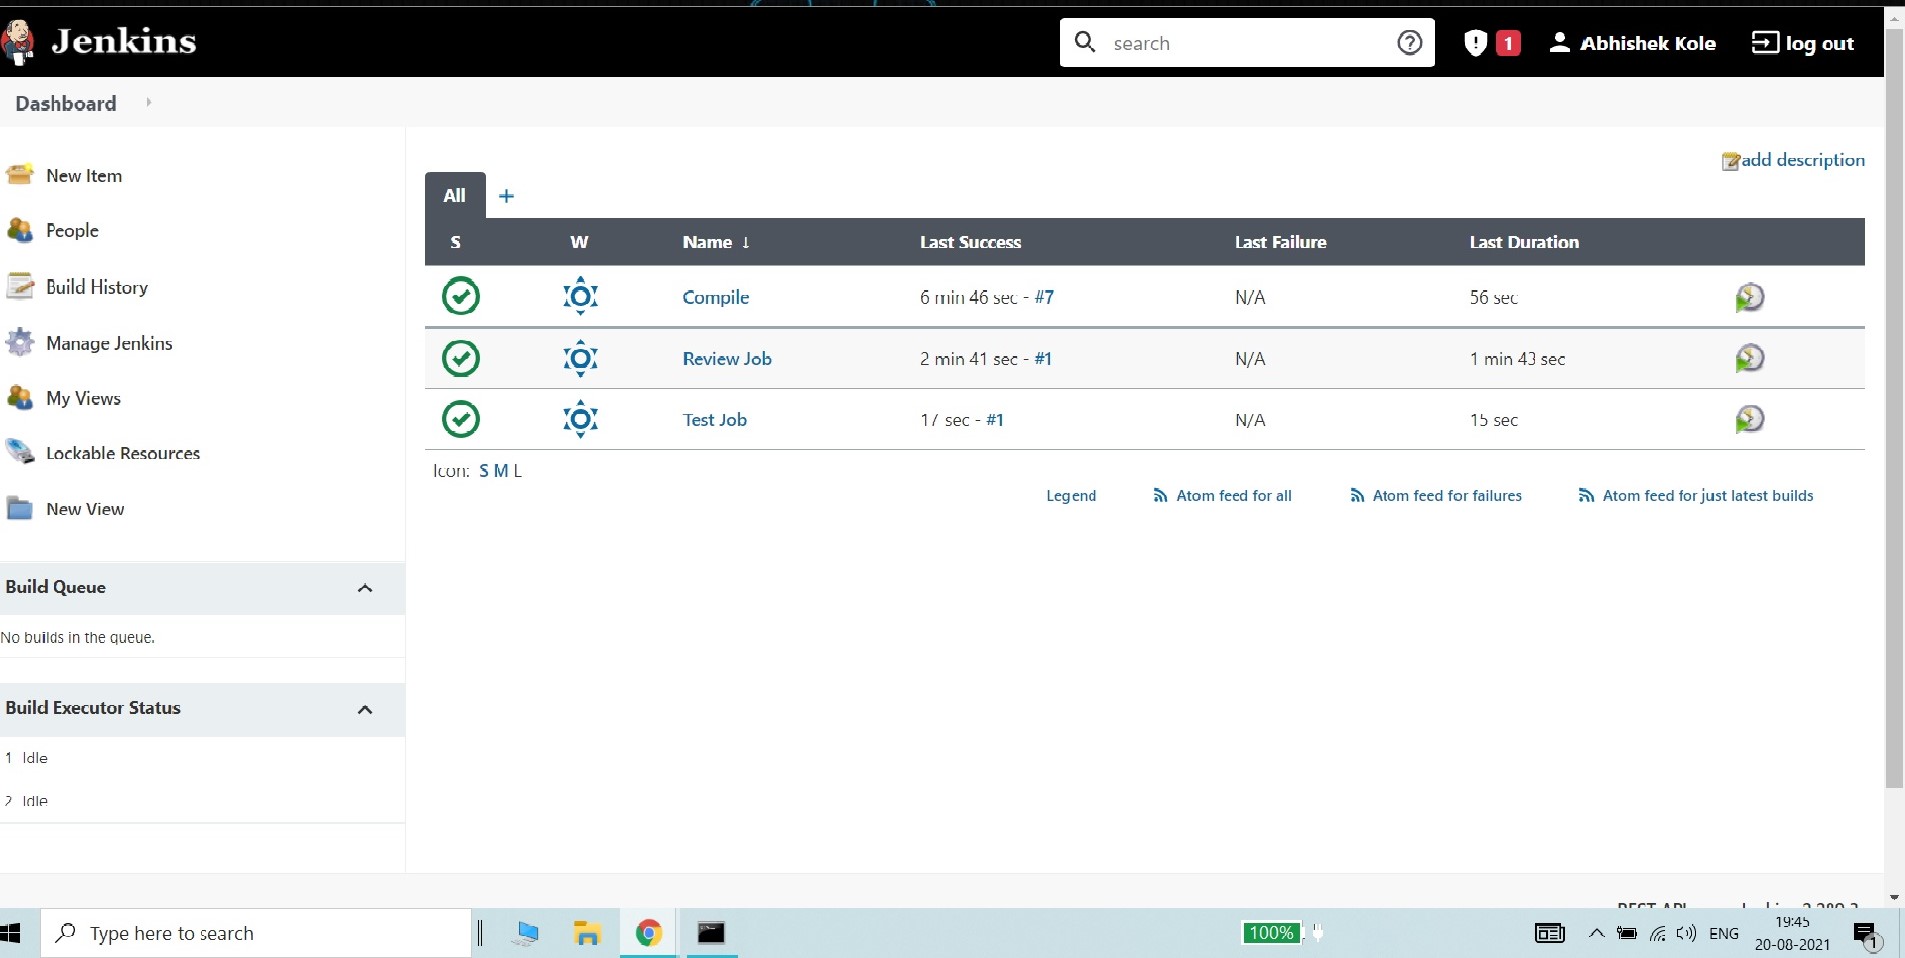
Task: Click the page vertical scrollbar
Action: (x=1894, y=410)
